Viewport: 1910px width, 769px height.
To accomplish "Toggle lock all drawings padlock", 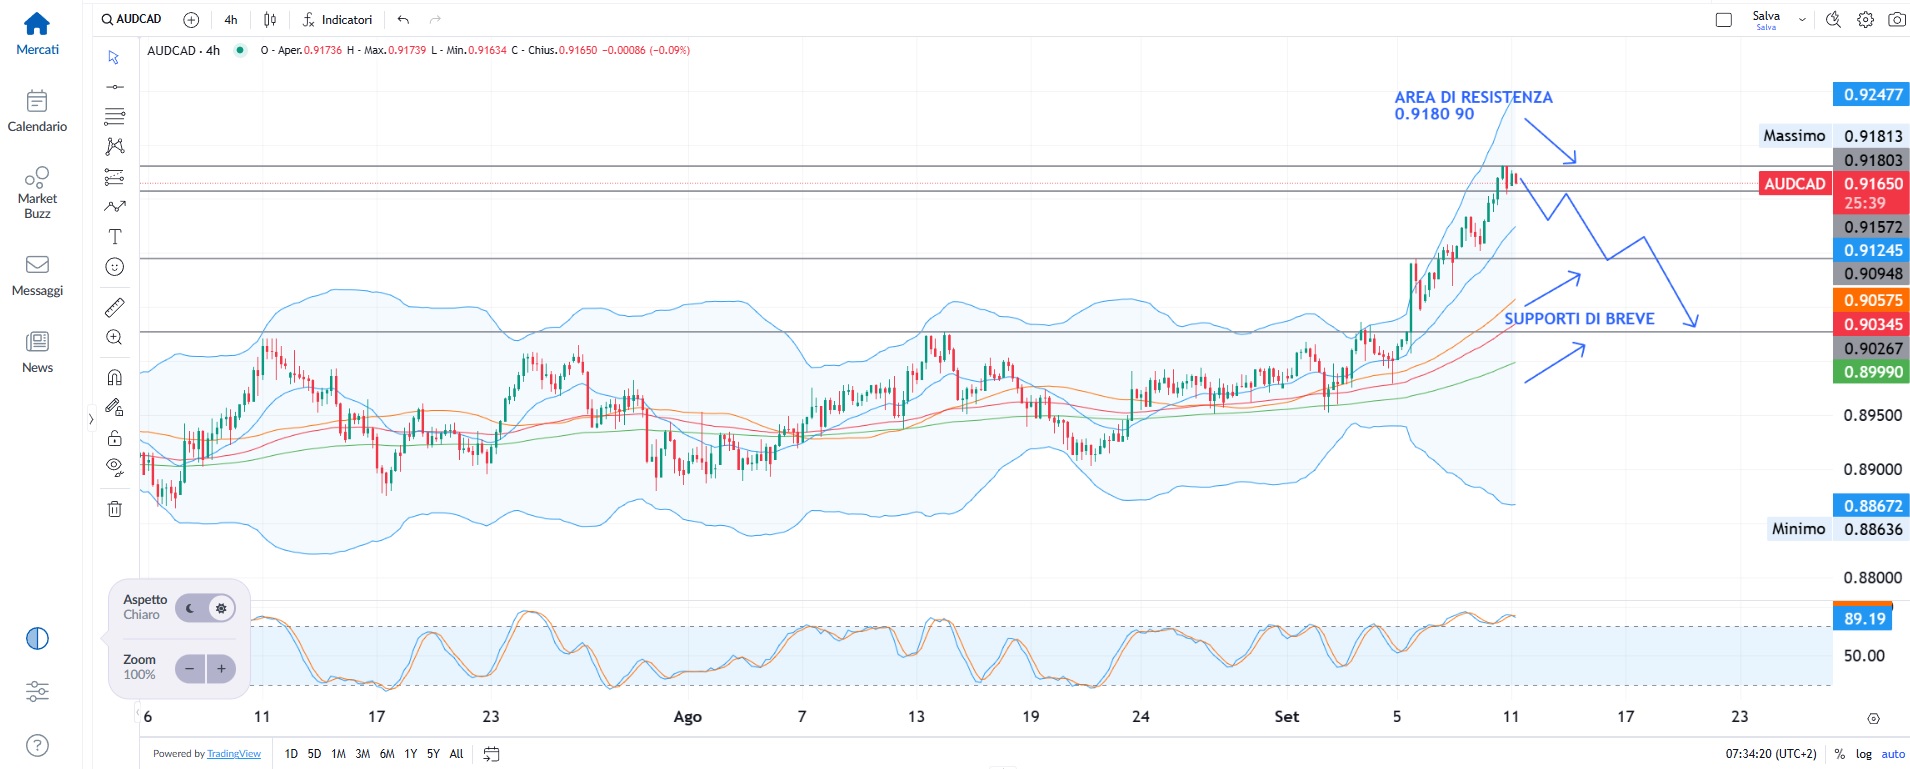I will click(x=115, y=438).
